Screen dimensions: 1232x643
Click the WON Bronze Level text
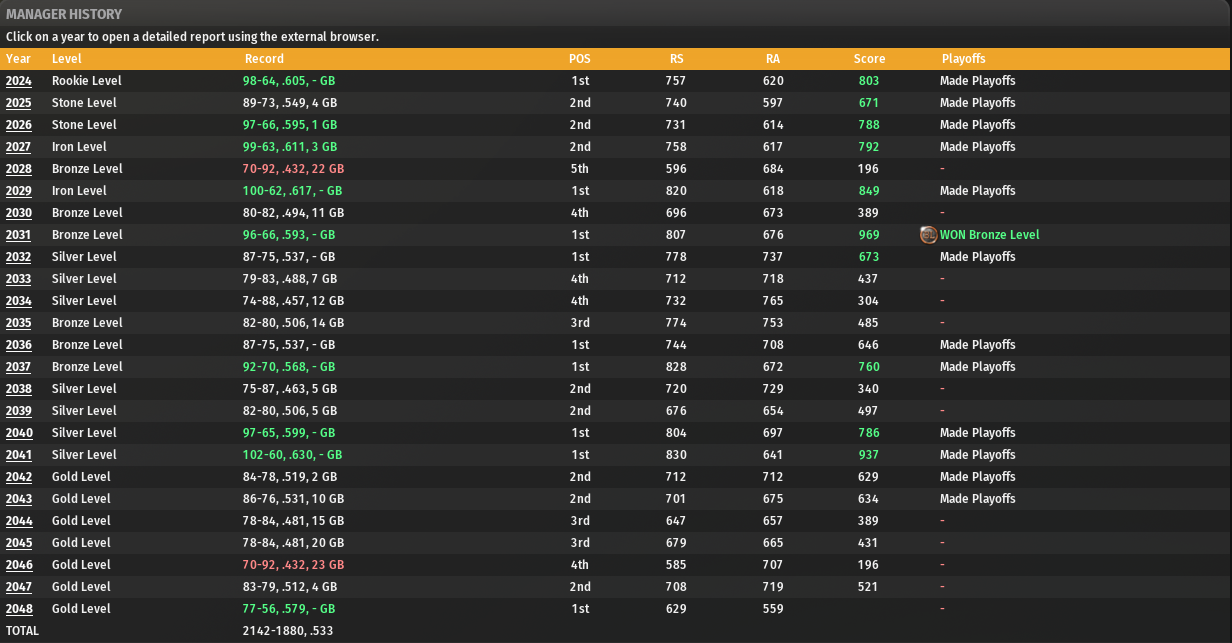989,235
